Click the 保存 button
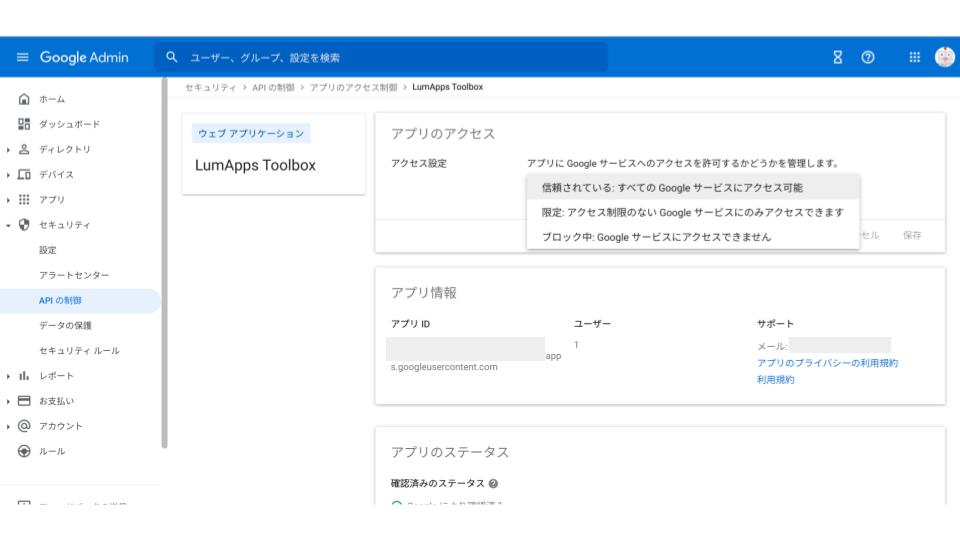The width and height of the screenshot is (960, 540). tap(912, 235)
